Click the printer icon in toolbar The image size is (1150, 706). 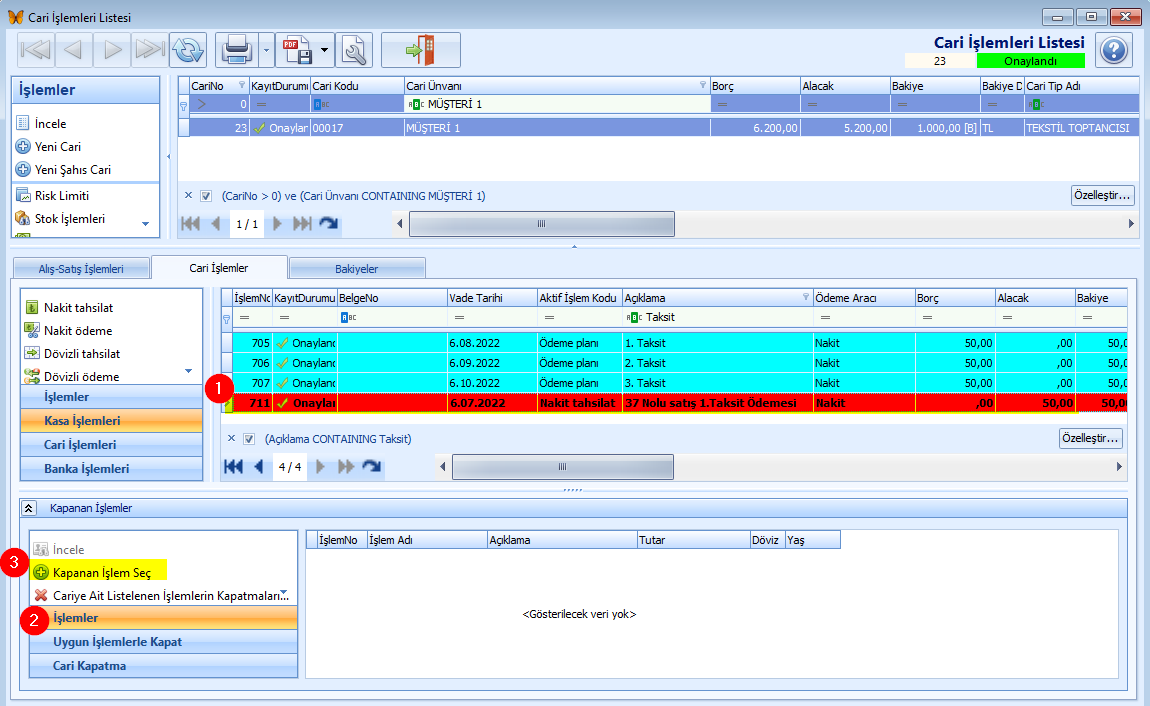tap(236, 49)
